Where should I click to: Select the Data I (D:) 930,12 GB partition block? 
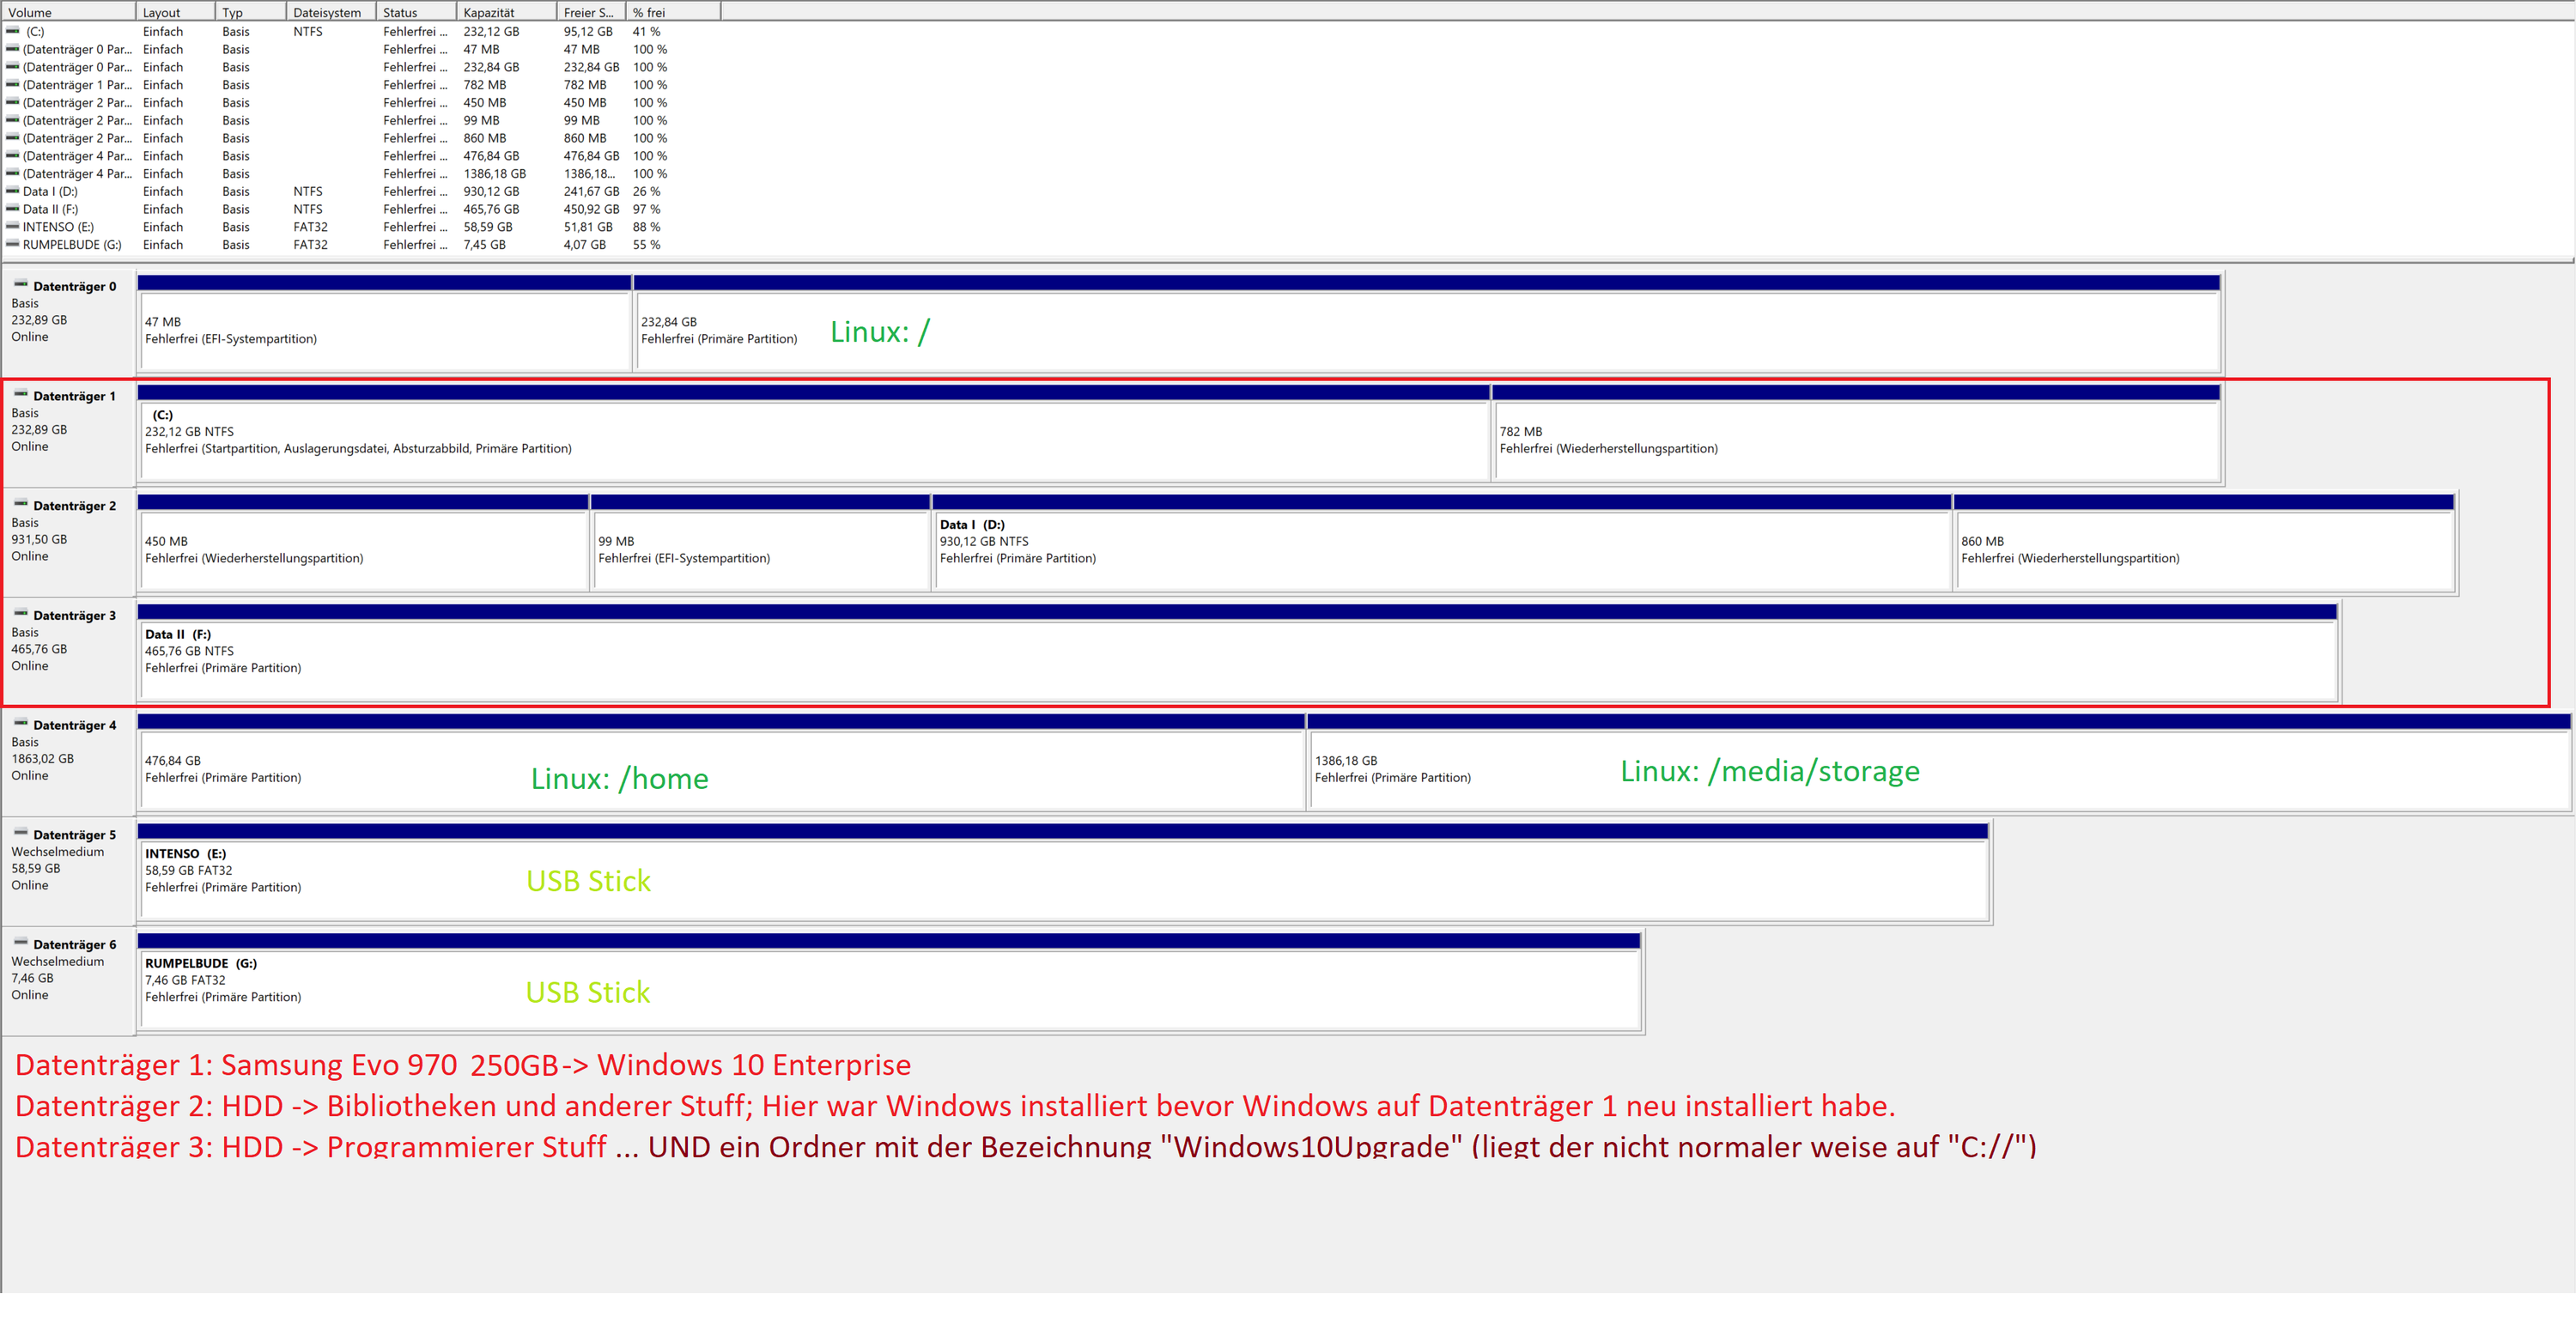[1442, 543]
